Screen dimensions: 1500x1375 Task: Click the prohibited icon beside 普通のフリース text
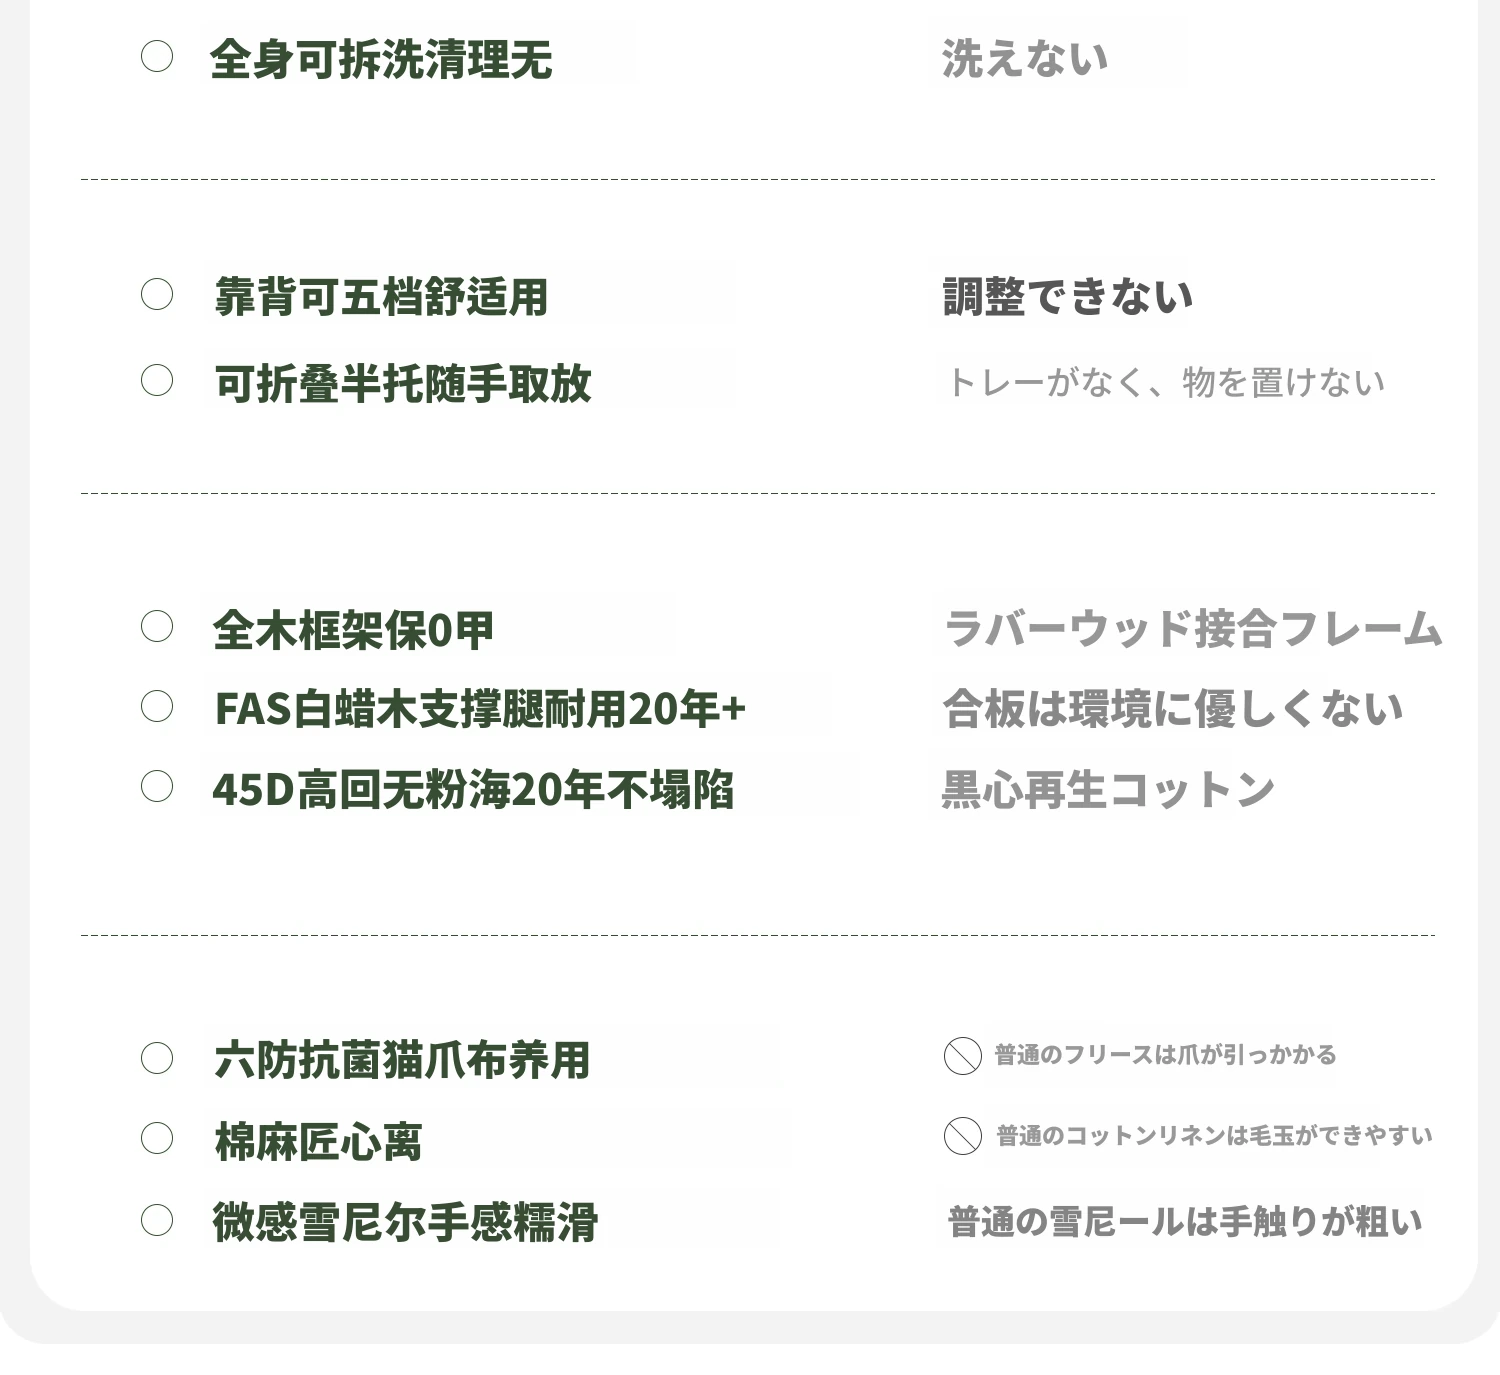[962, 1056]
